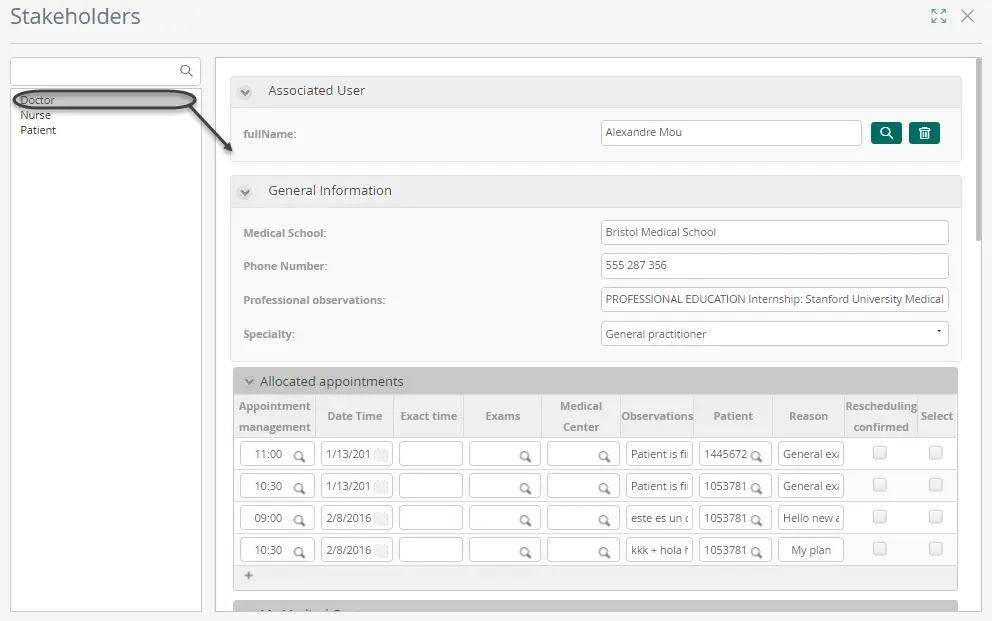Screen dimensions: 992x621
Task: Click the Professional observations field
Action: pyautogui.click(x=774, y=300)
